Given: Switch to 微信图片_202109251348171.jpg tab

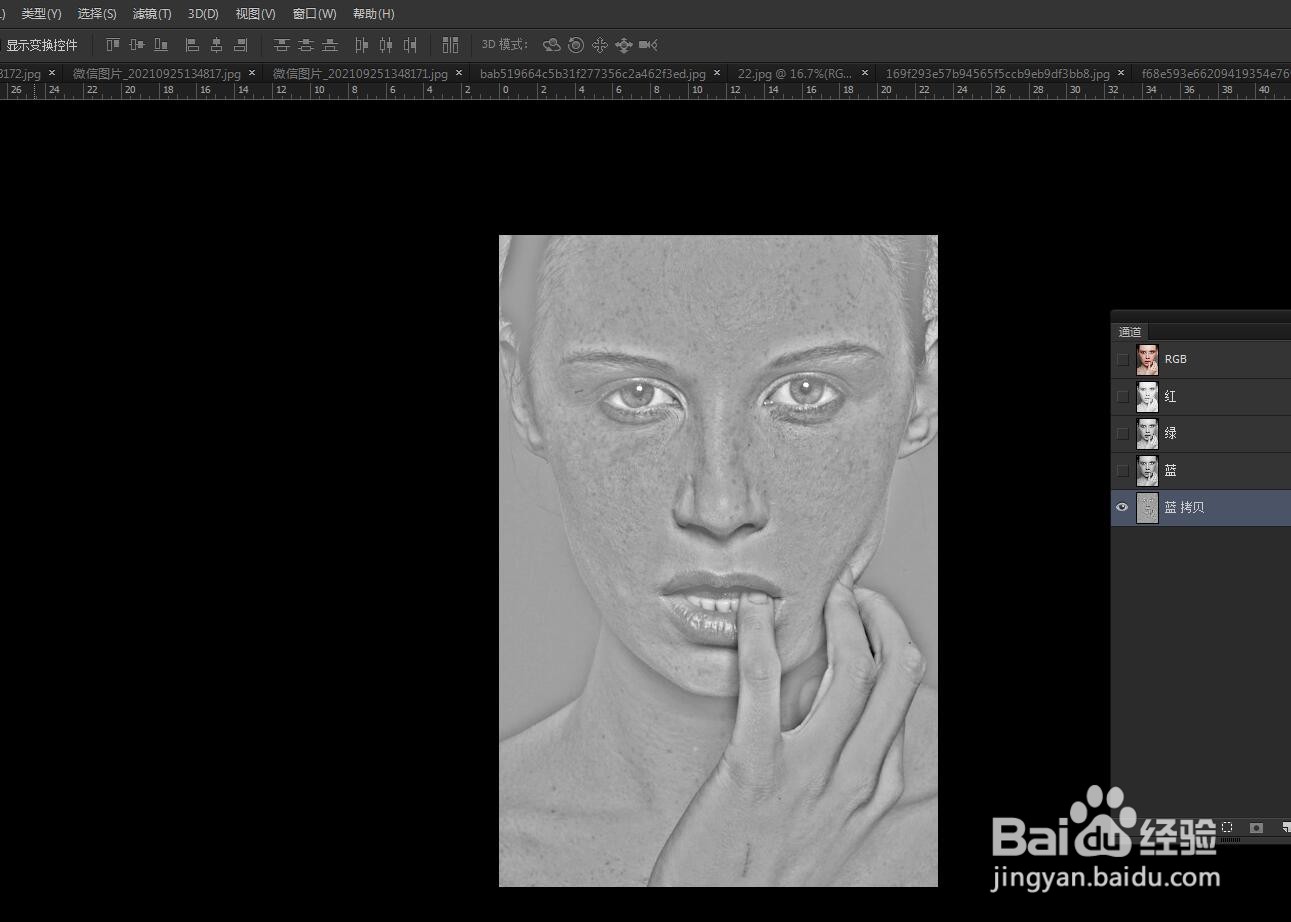Looking at the screenshot, I should pos(360,74).
